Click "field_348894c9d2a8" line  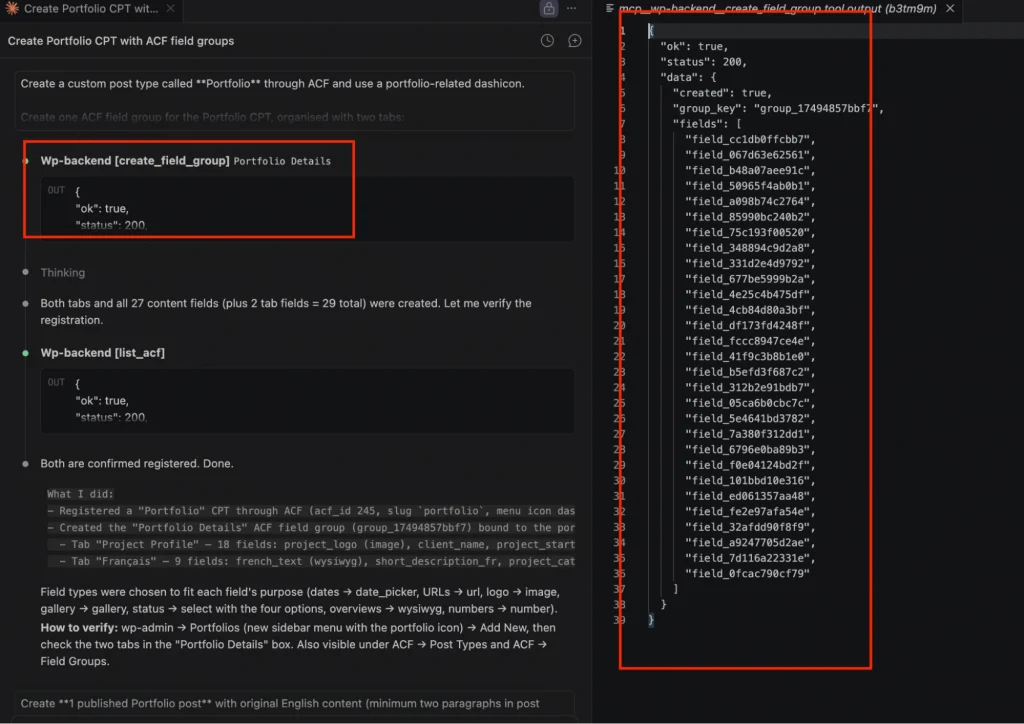click(750, 248)
